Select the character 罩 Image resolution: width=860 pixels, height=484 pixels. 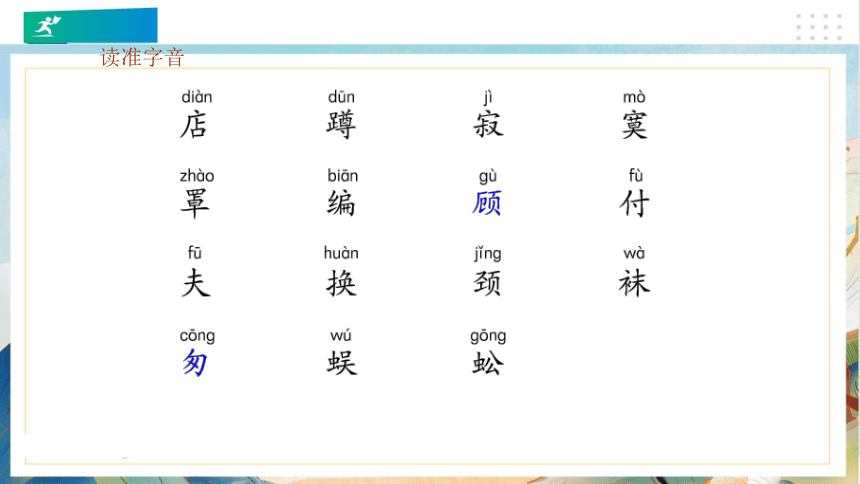(x=195, y=204)
